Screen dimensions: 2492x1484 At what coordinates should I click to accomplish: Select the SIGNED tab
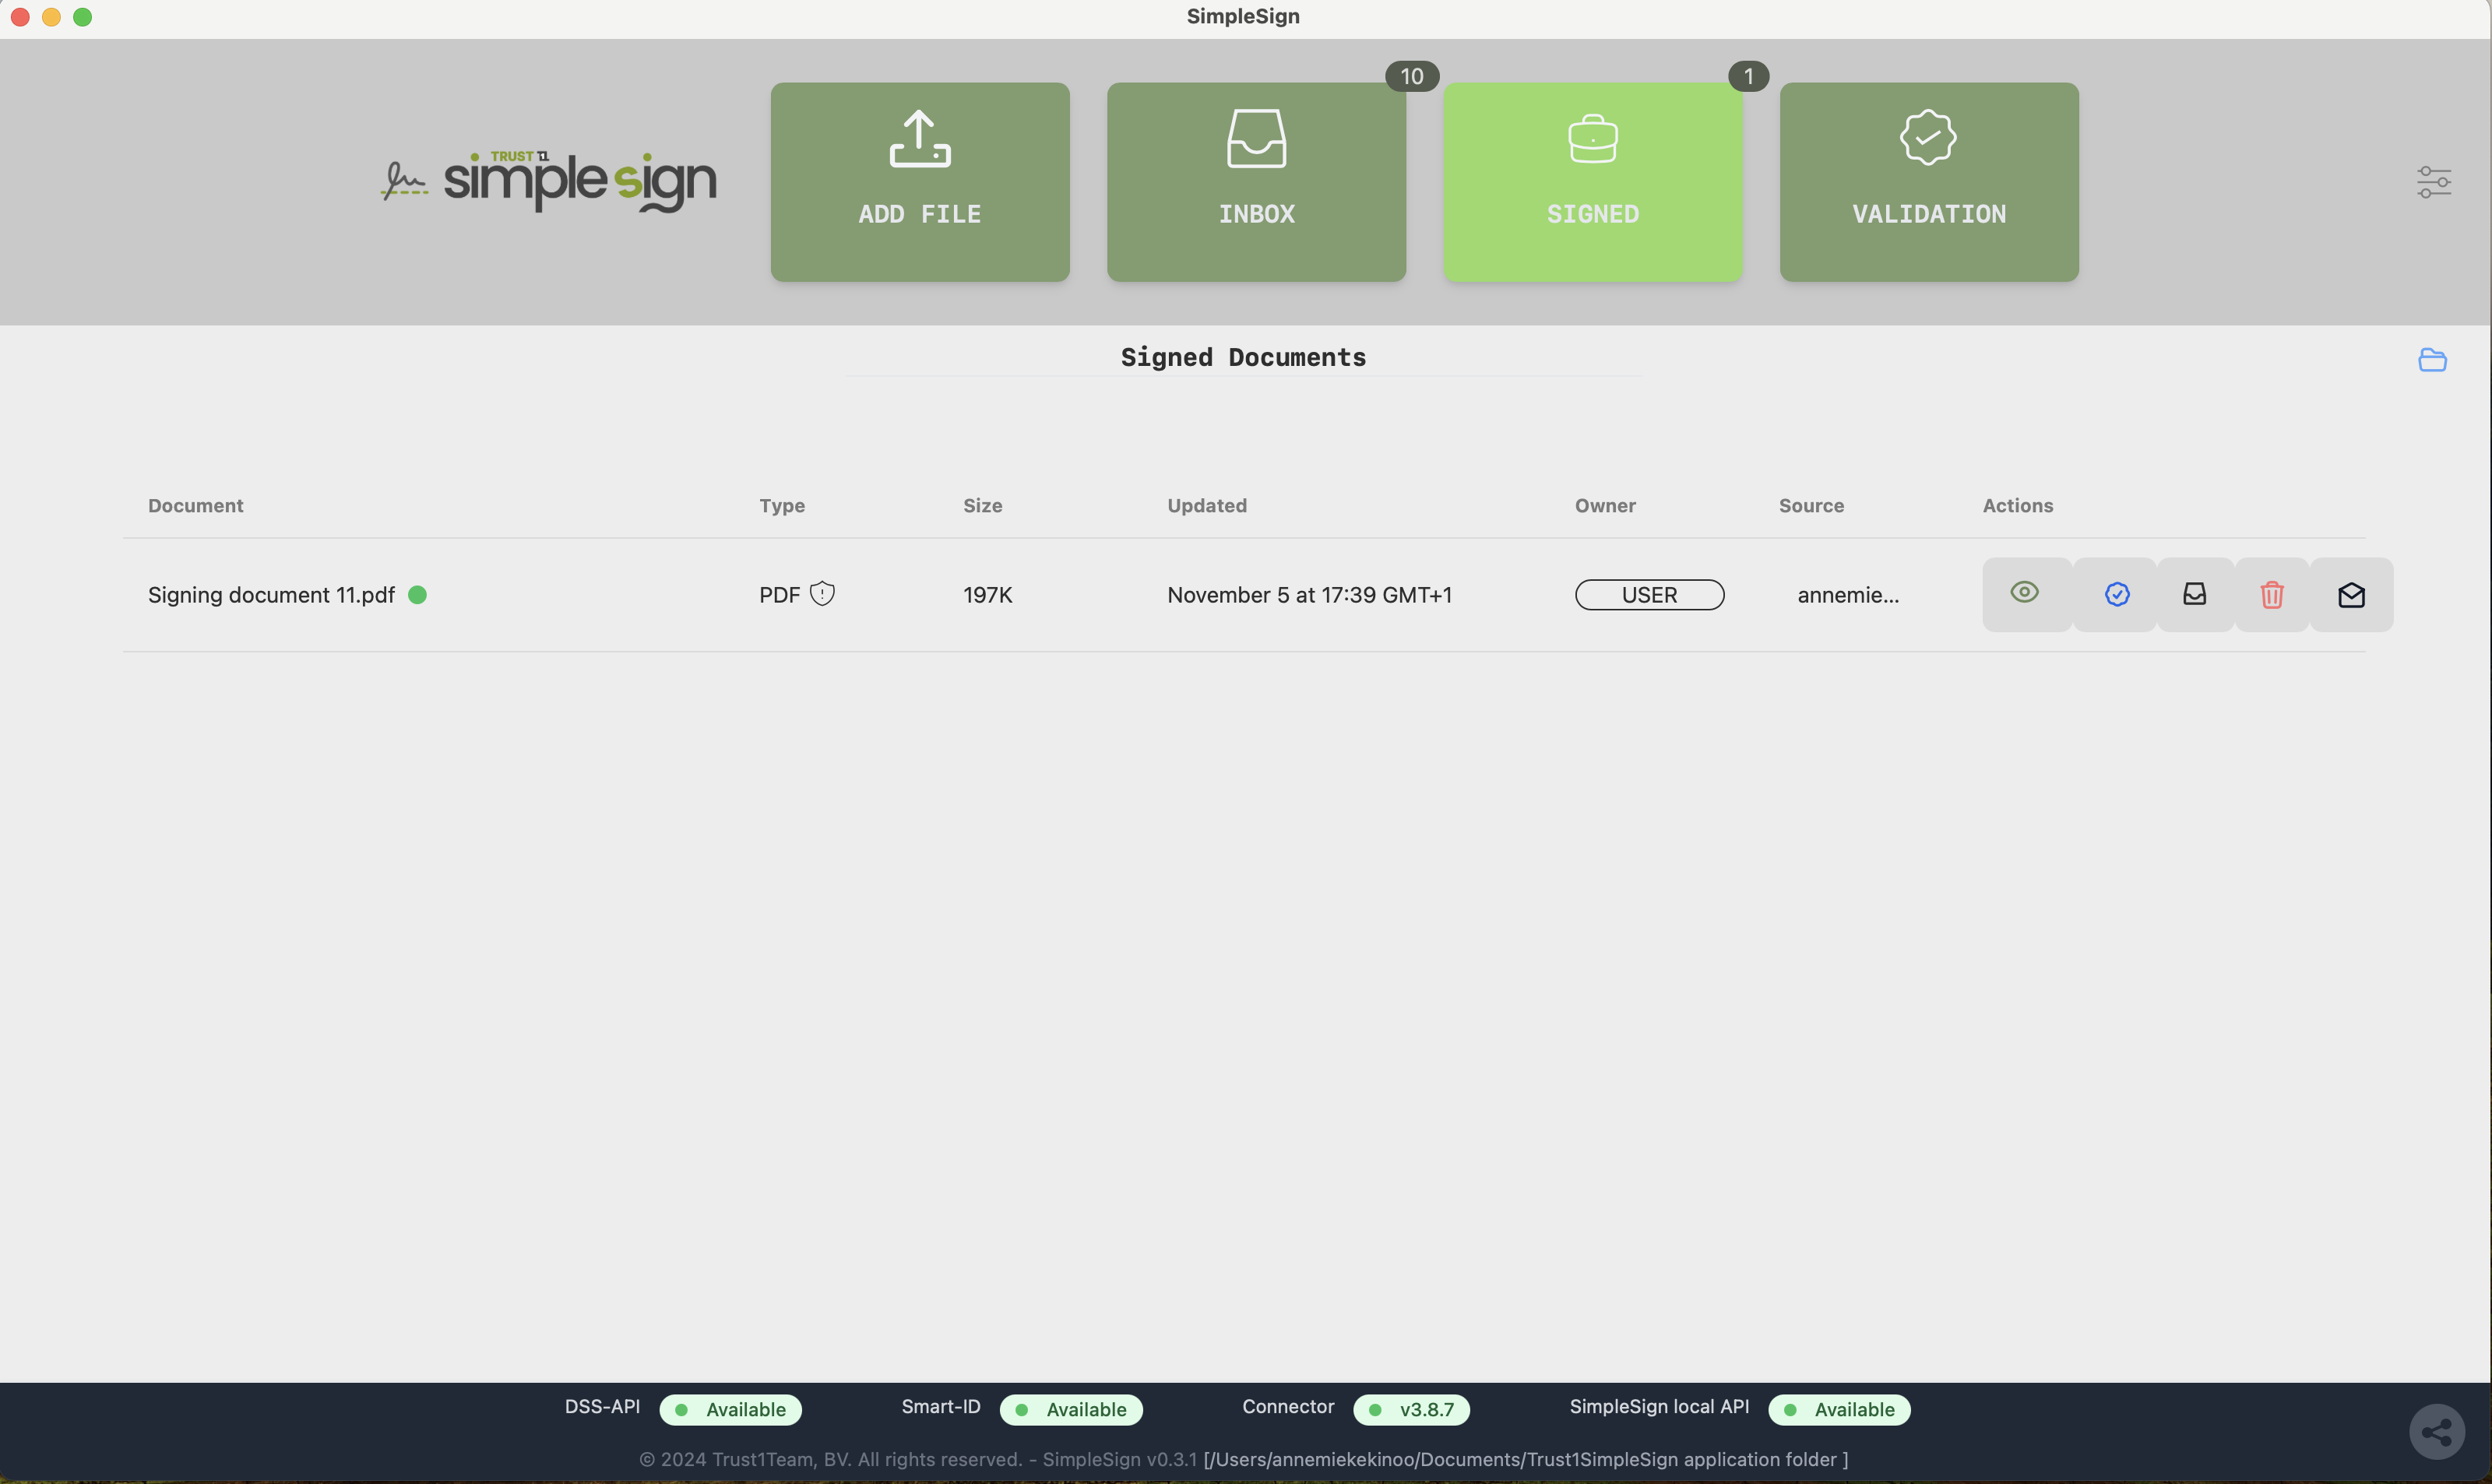pyautogui.click(x=1592, y=182)
